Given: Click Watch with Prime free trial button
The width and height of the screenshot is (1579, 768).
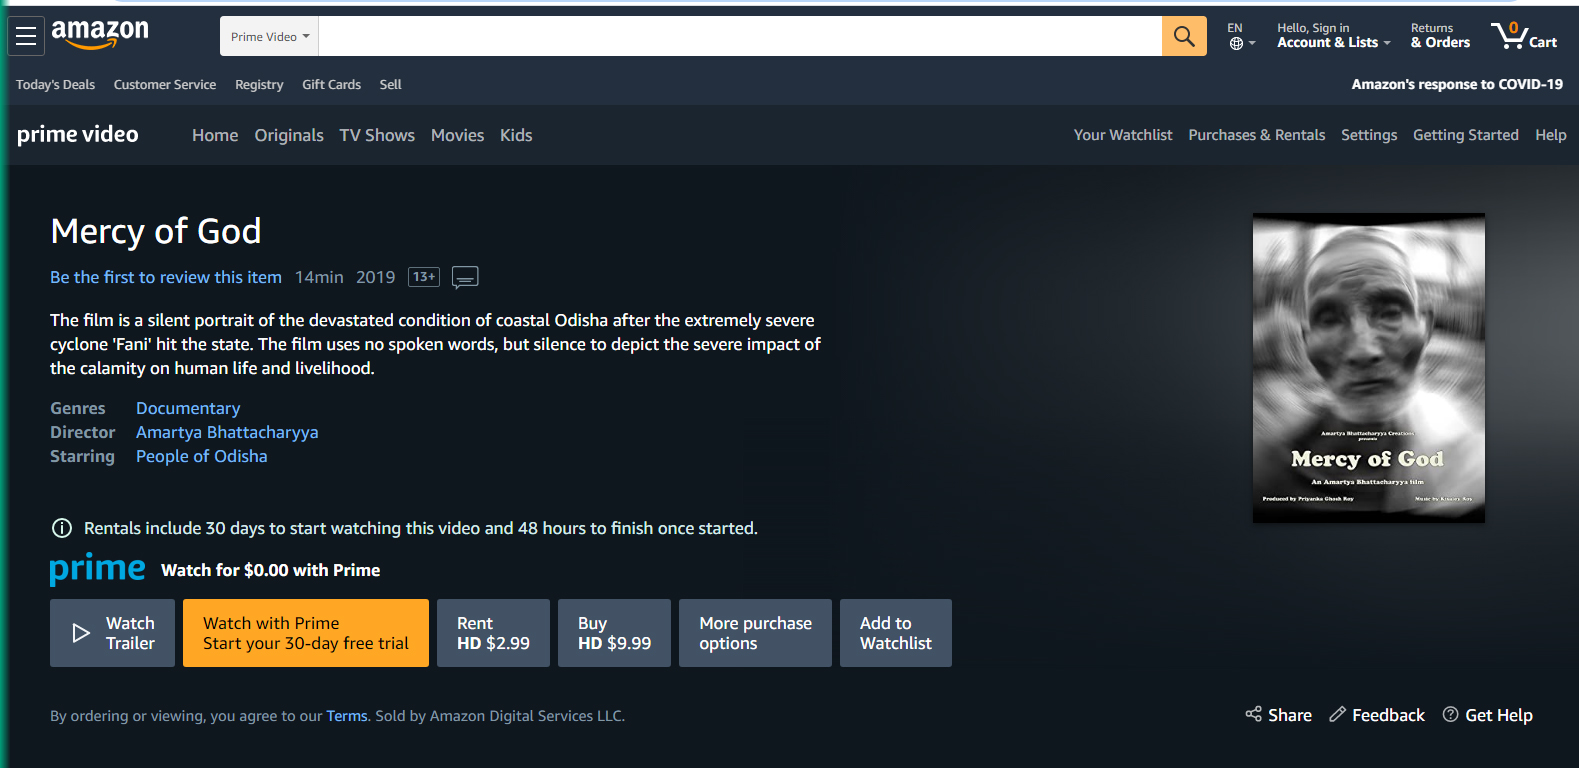Looking at the screenshot, I should pyautogui.click(x=306, y=633).
